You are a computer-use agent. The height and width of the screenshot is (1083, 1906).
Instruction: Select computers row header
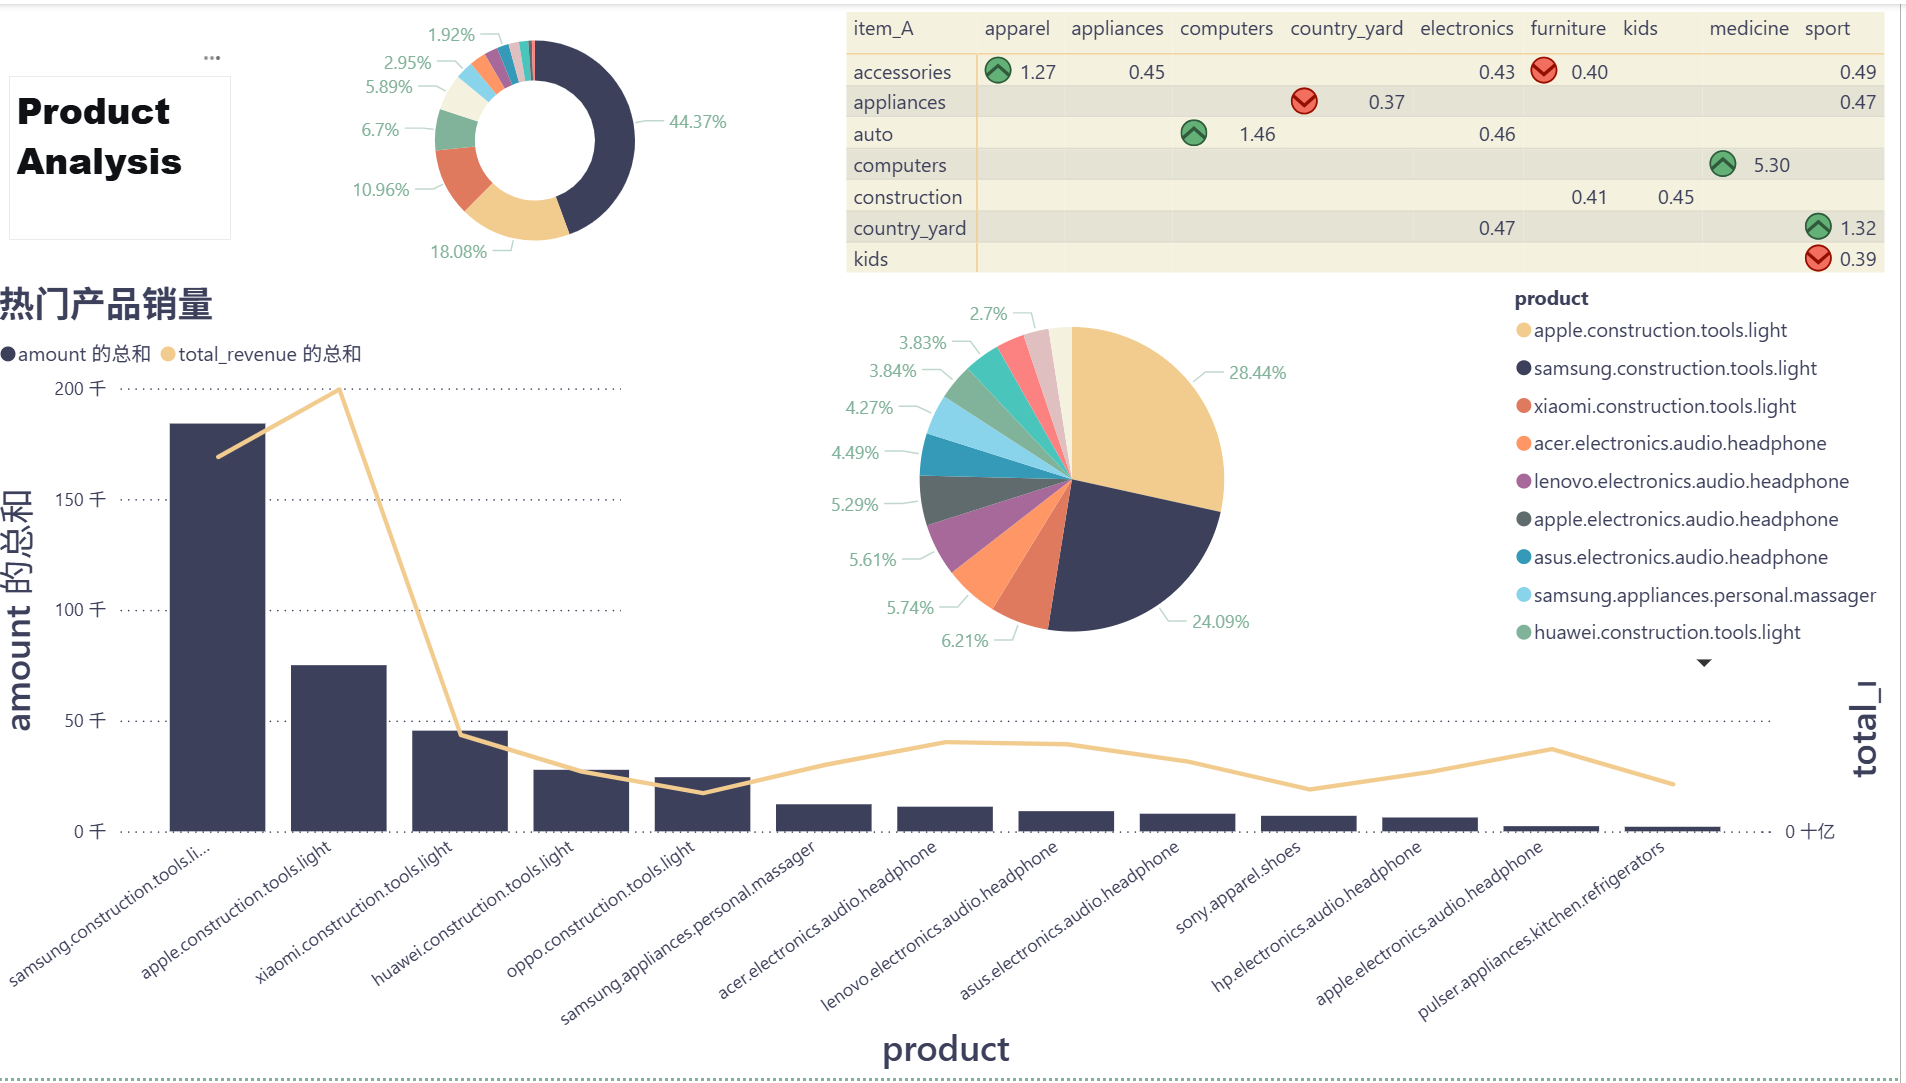point(899,165)
